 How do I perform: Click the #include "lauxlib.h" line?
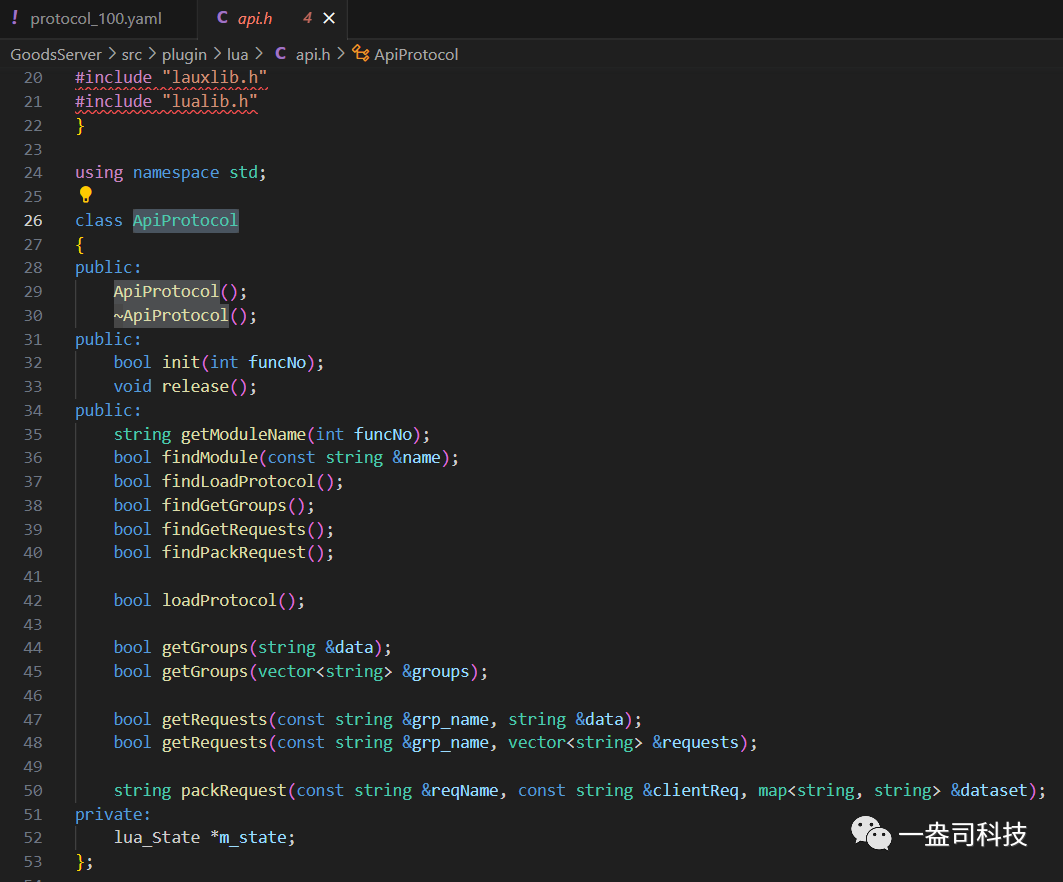(171, 77)
